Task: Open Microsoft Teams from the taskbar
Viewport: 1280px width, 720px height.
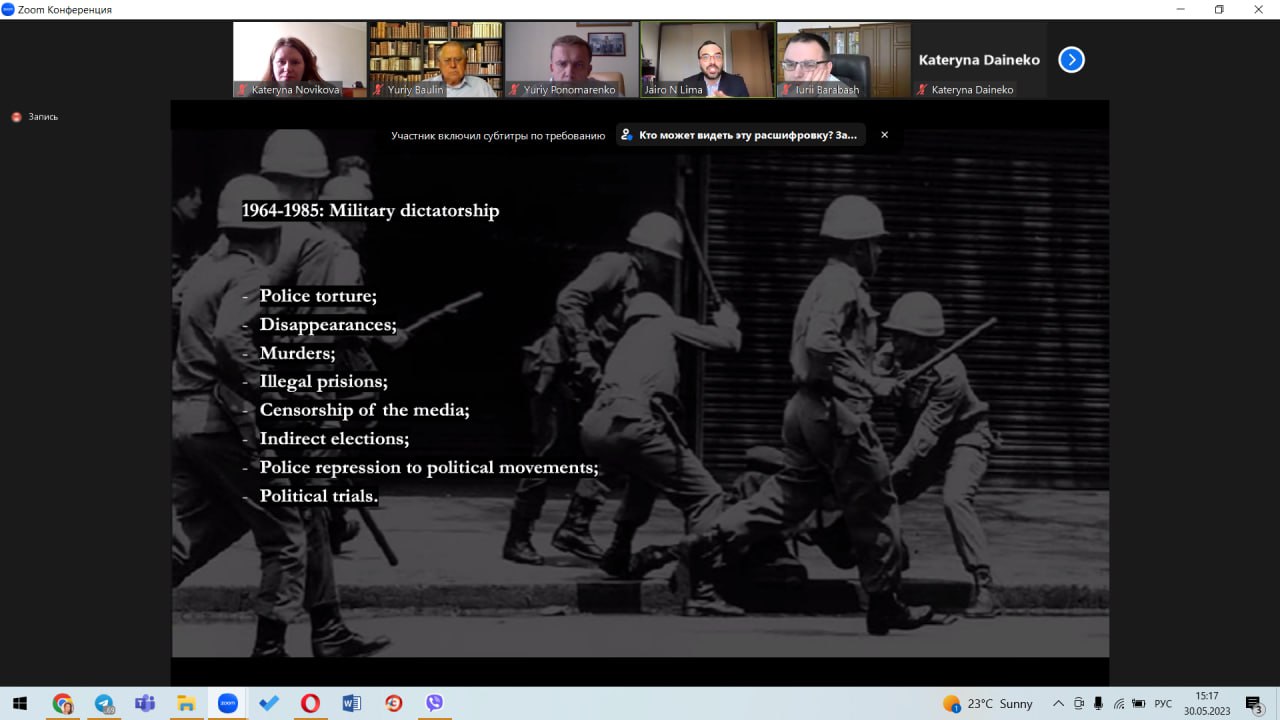Action: [x=145, y=703]
